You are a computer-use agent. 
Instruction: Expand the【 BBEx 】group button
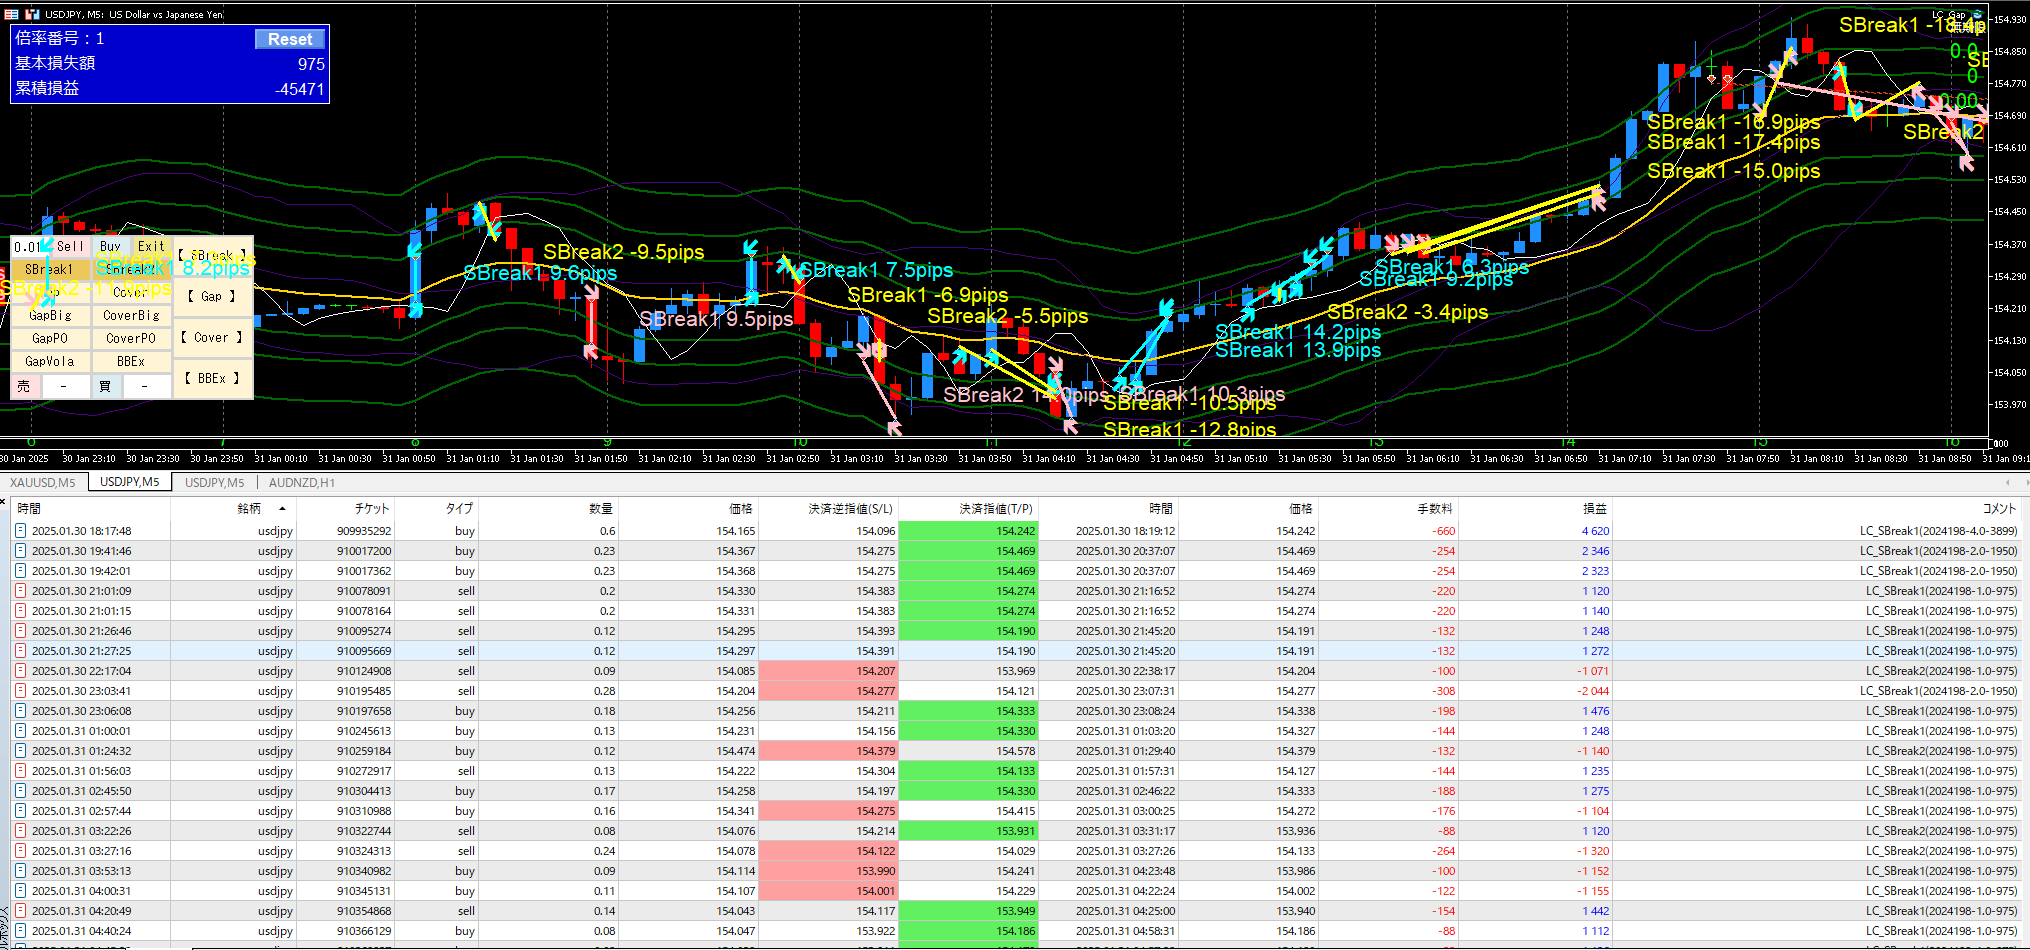coord(212,378)
